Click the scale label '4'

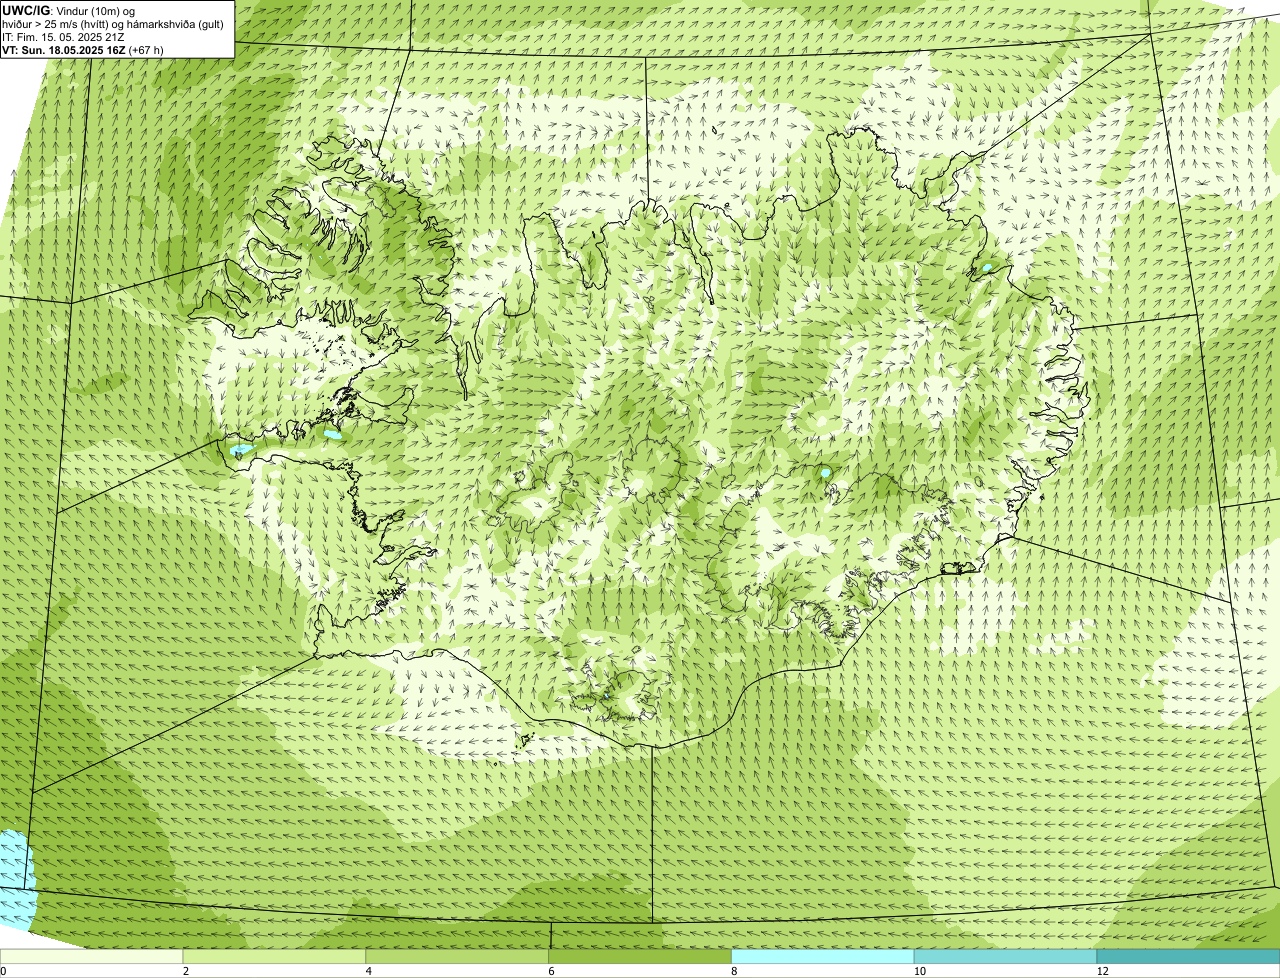[369, 971]
